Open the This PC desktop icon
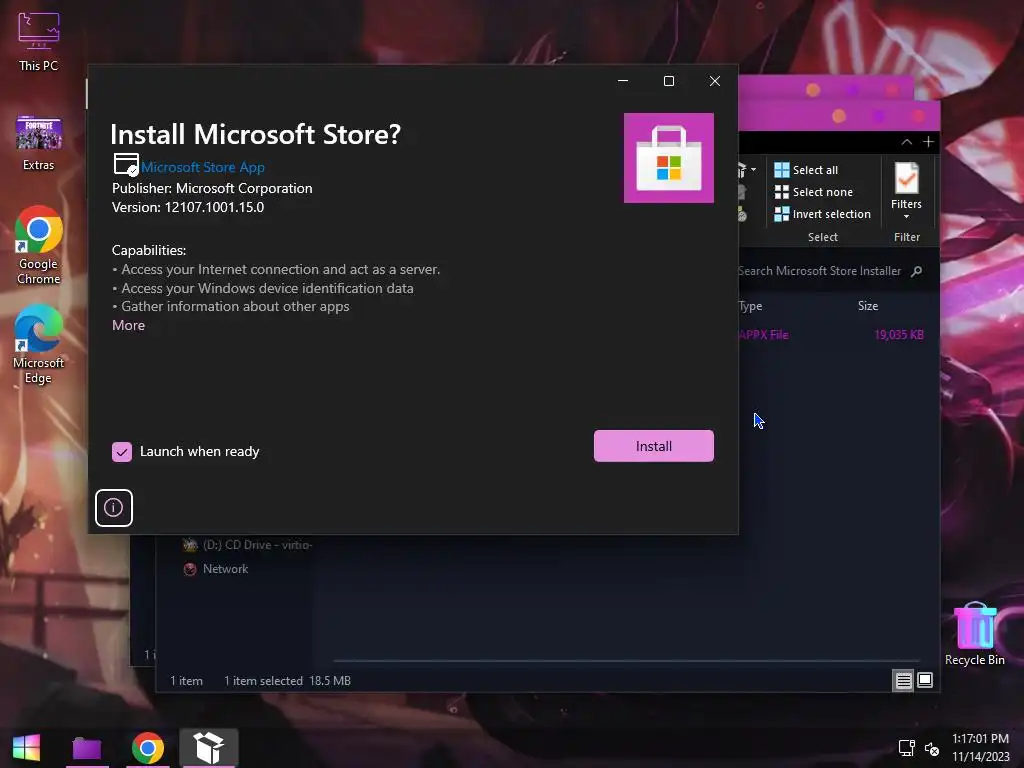 click(39, 42)
